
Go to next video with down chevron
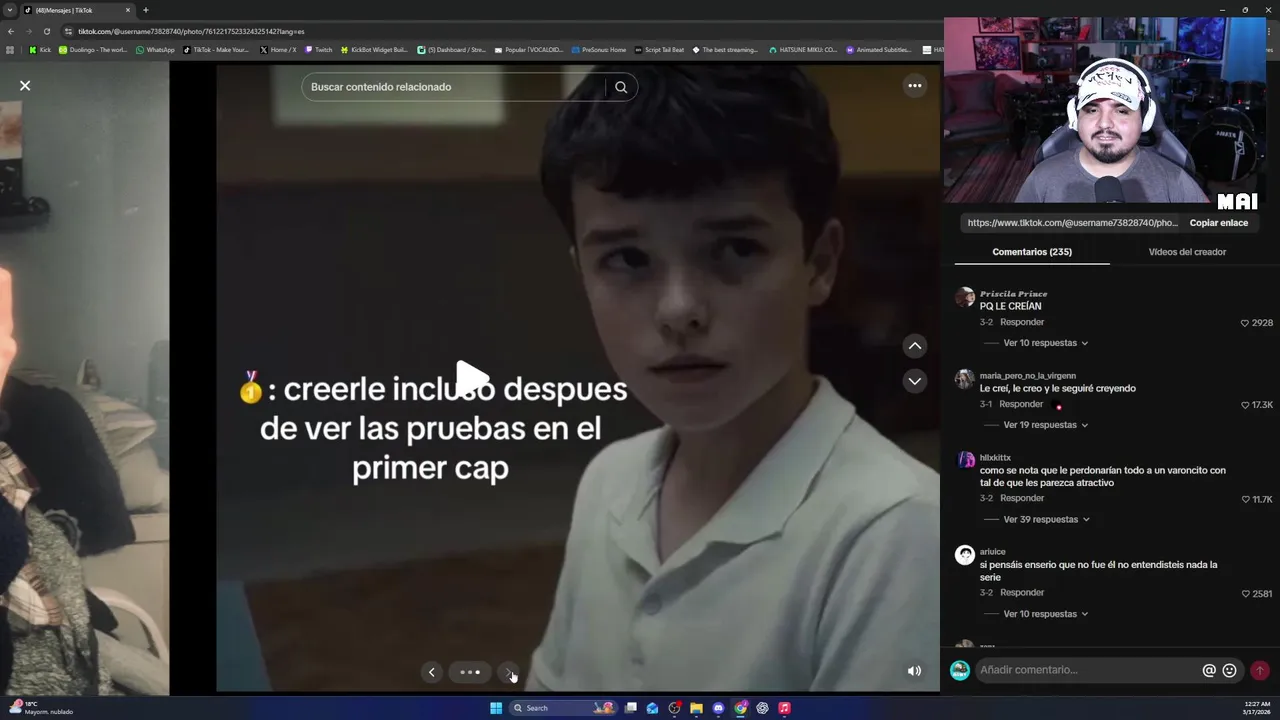(915, 381)
